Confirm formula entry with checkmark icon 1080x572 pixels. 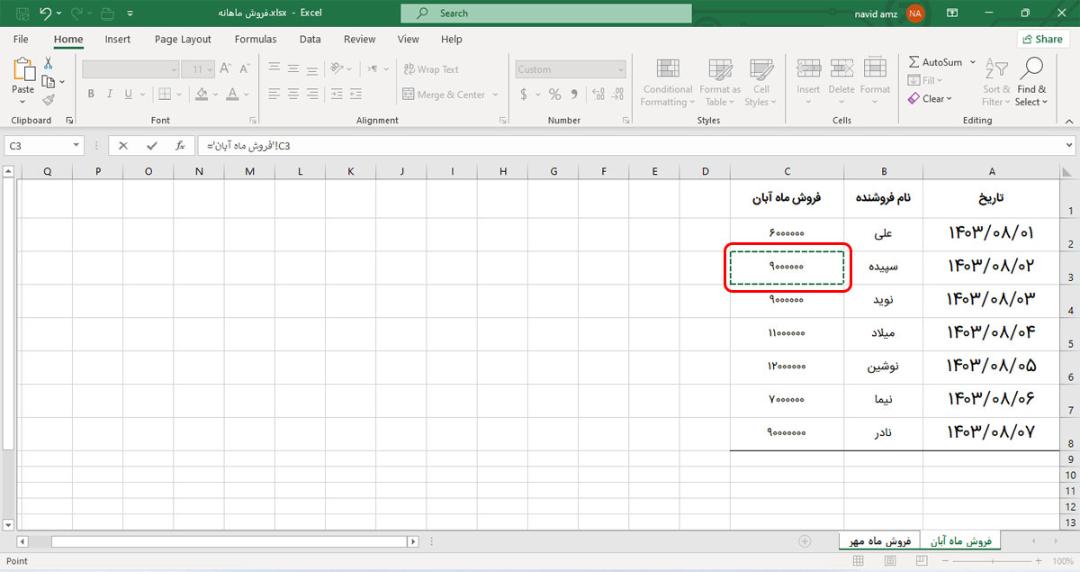point(152,145)
